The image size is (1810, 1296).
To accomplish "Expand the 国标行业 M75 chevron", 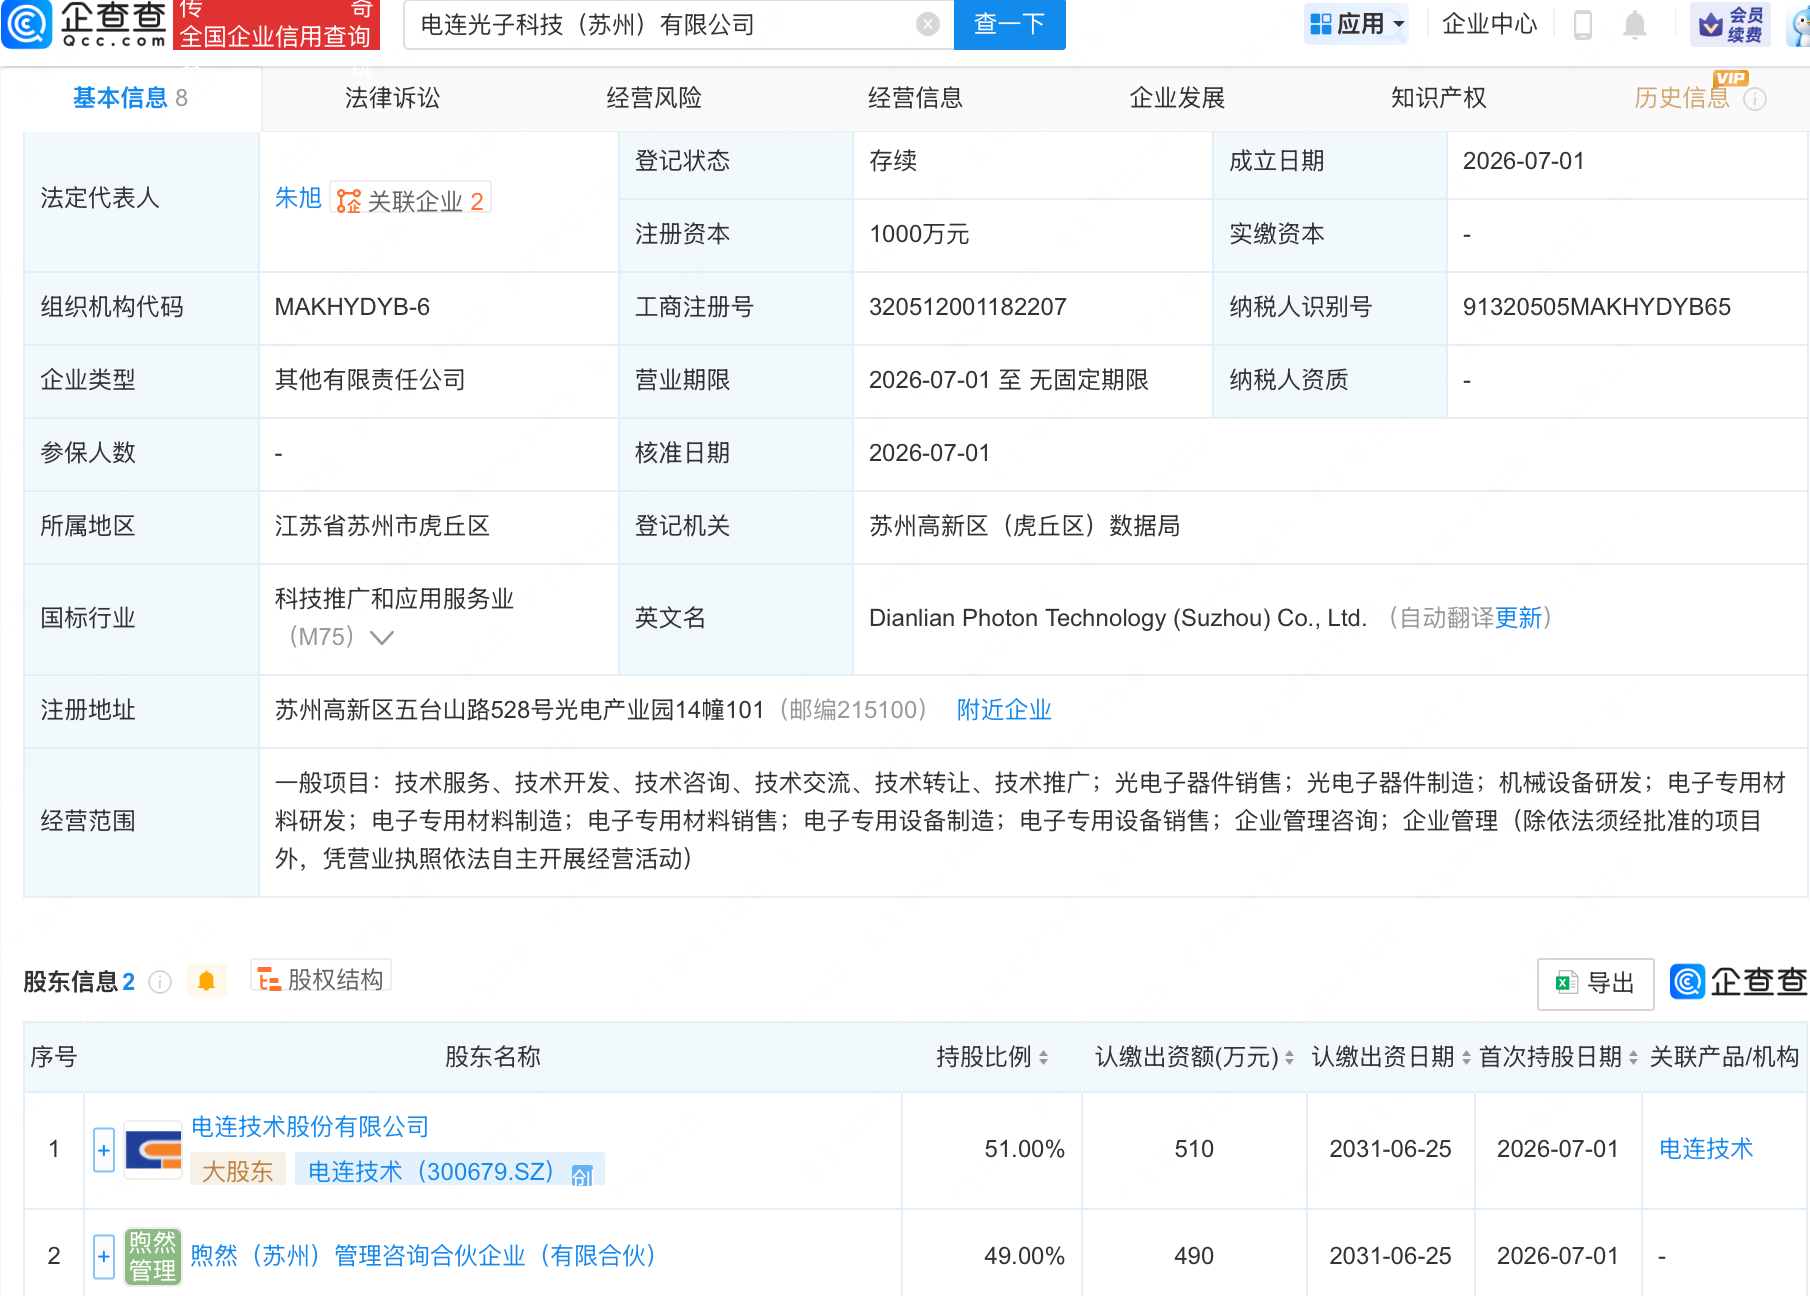I will pos(382,637).
